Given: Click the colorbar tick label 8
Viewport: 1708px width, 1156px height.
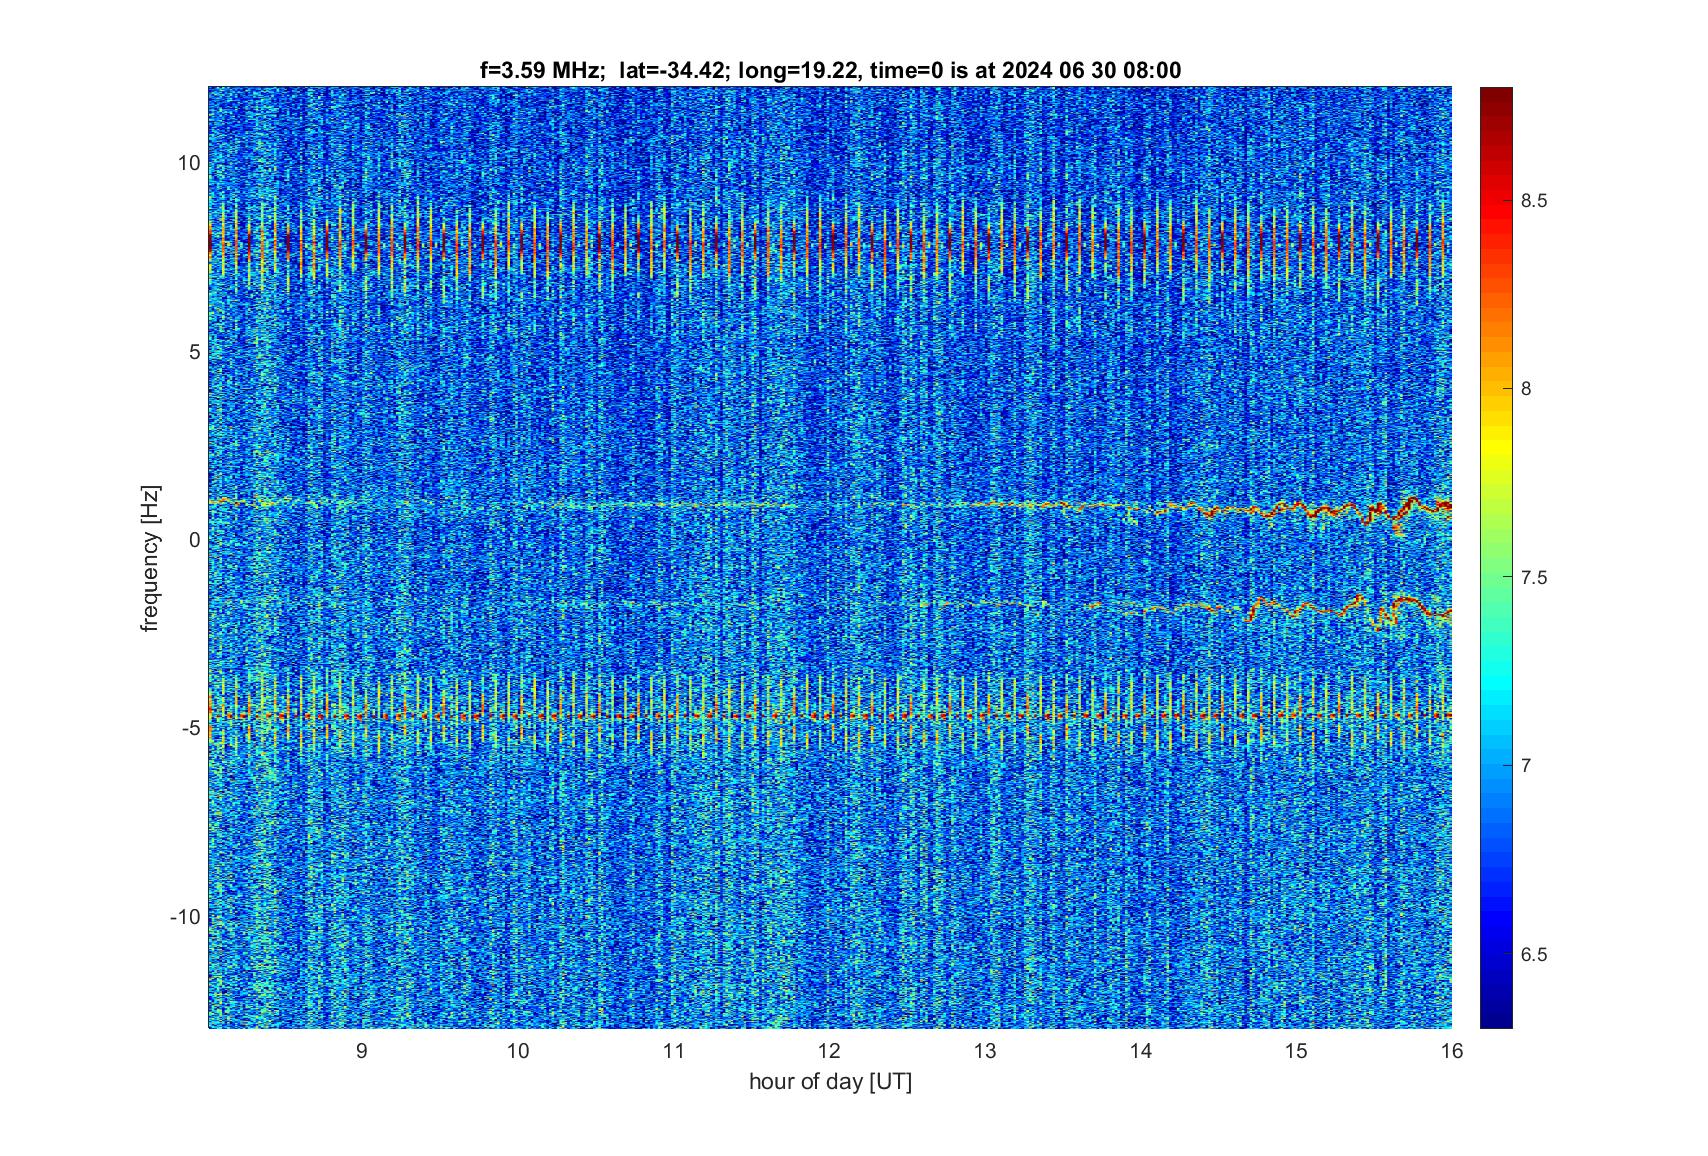Looking at the screenshot, I should (x=1526, y=389).
